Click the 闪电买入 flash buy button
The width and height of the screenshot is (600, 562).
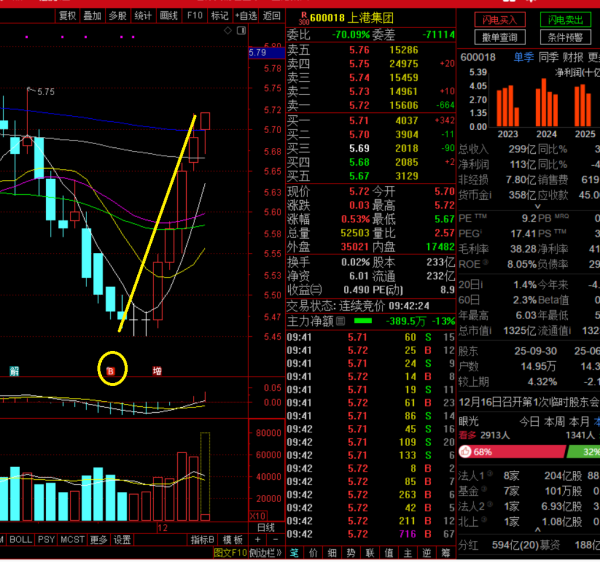click(x=500, y=20)
